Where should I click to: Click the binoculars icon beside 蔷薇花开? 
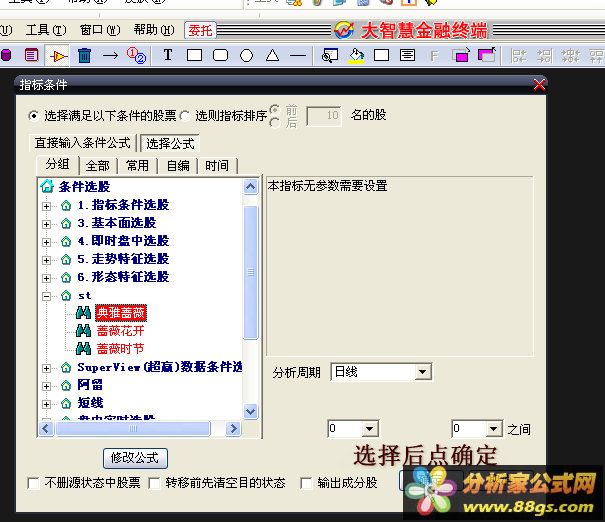(83, 331)
